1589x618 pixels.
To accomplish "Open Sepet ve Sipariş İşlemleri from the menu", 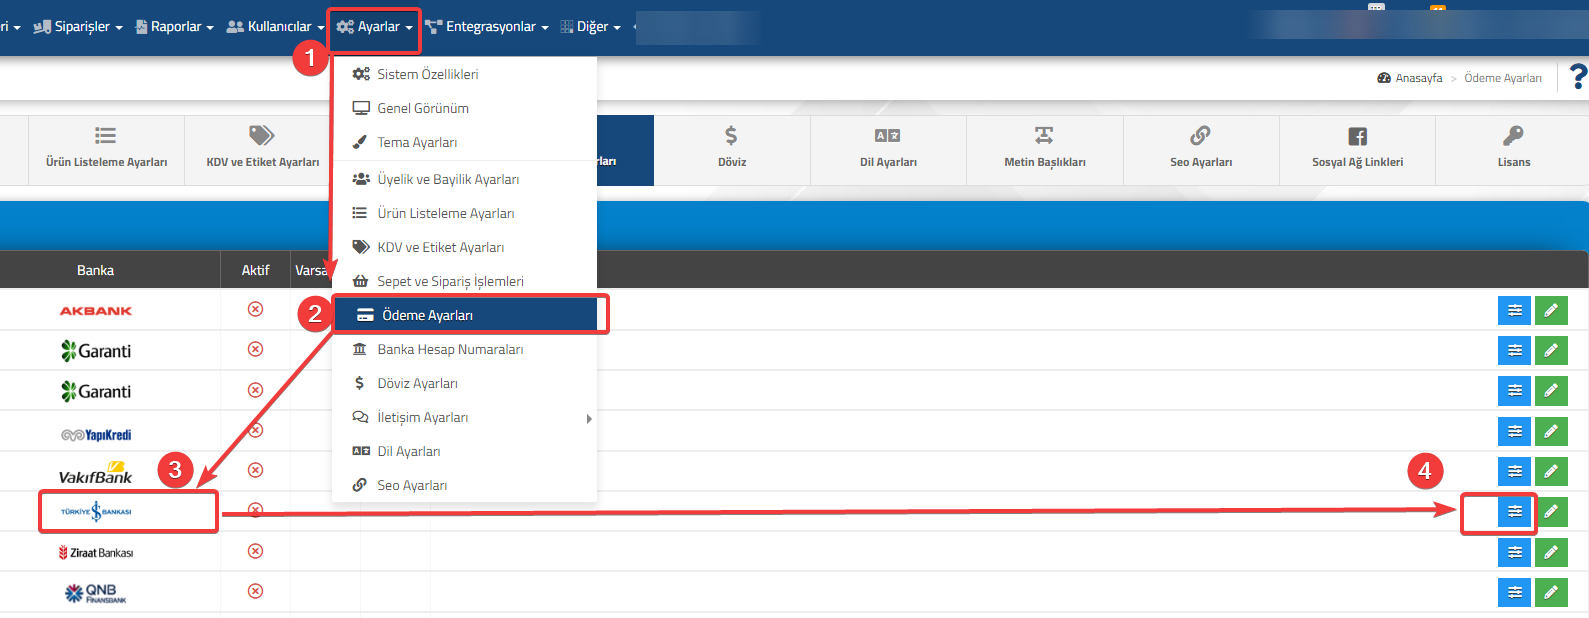I will click(465, 281).
